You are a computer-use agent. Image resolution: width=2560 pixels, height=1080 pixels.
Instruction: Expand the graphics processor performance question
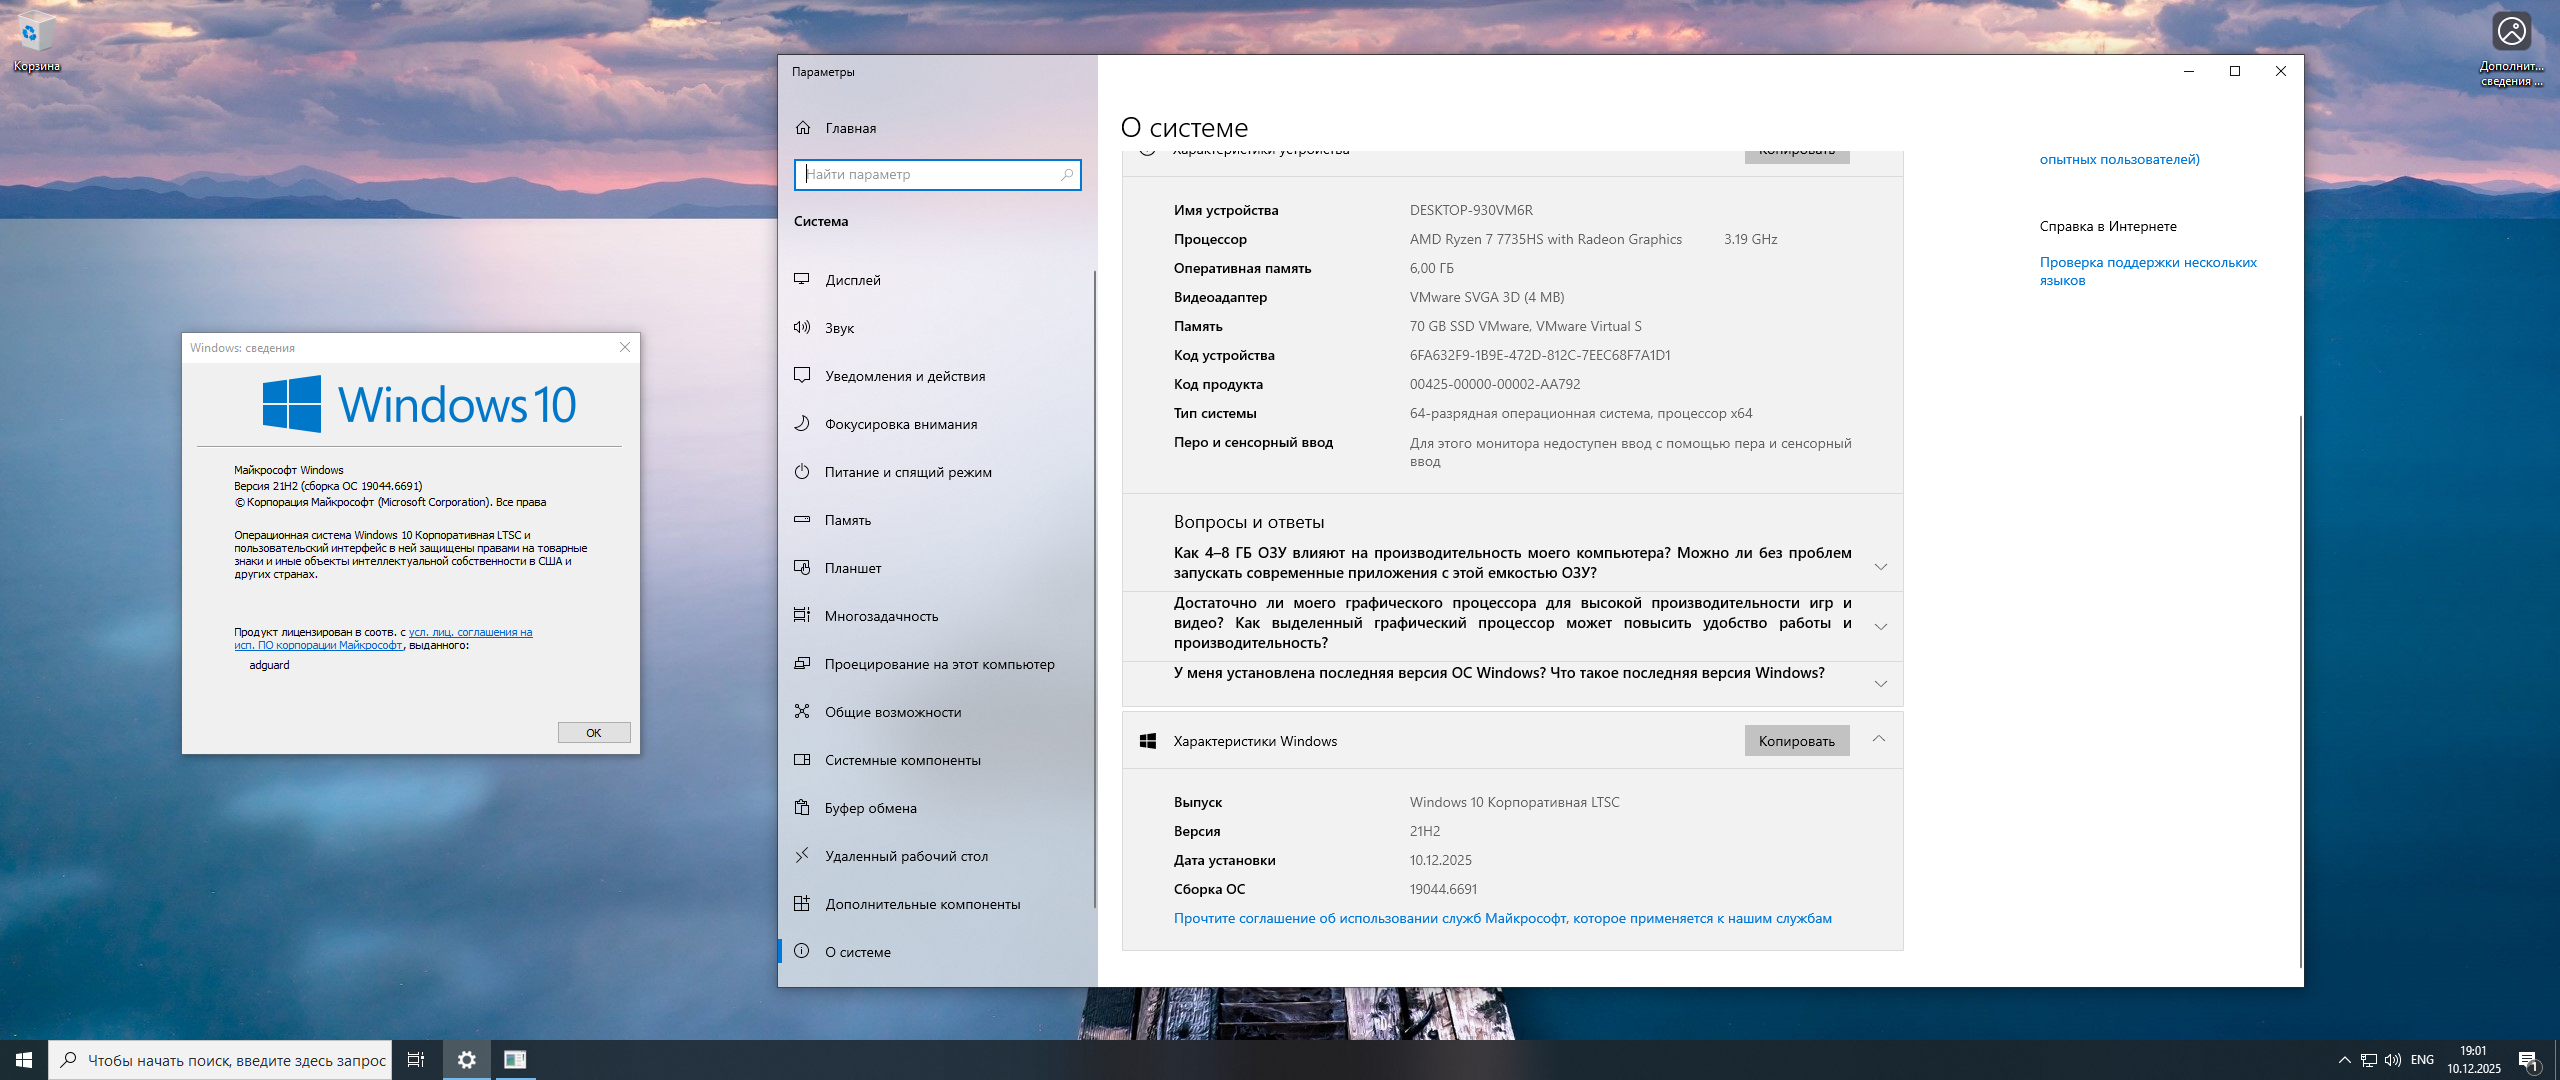tap(1880, 627)
